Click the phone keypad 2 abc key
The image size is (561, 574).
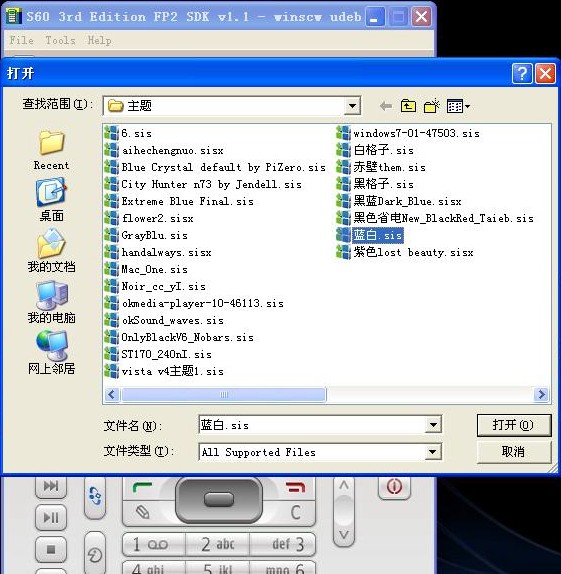click(218, 544)
